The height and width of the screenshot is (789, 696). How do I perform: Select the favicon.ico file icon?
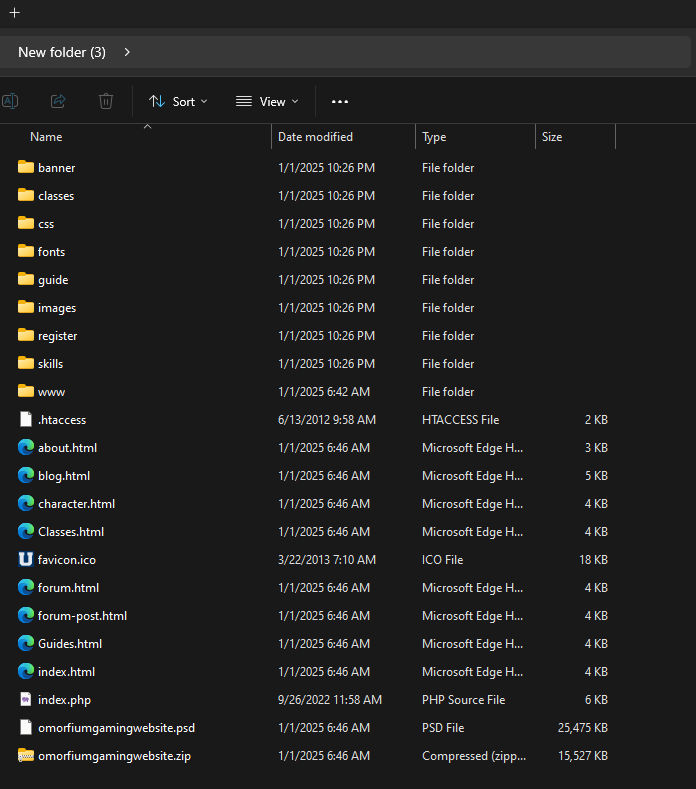pyautogui.click(x=26, y=560)
